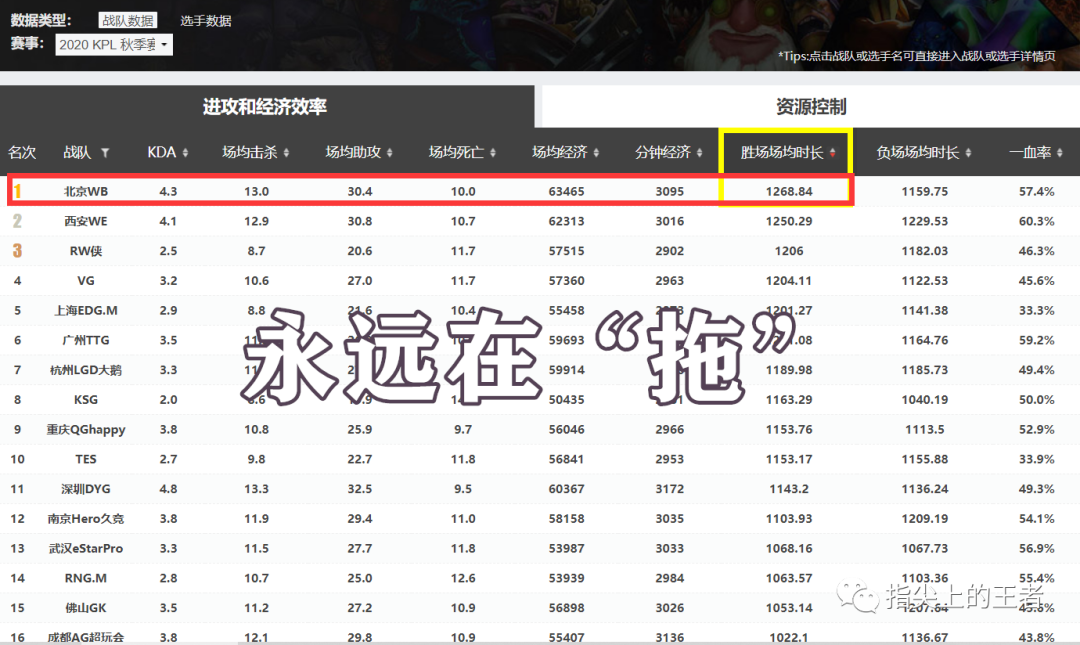Click rank 2 silver number icon
The width and height of the screenshot is (1080, 645).
[17, 221]
